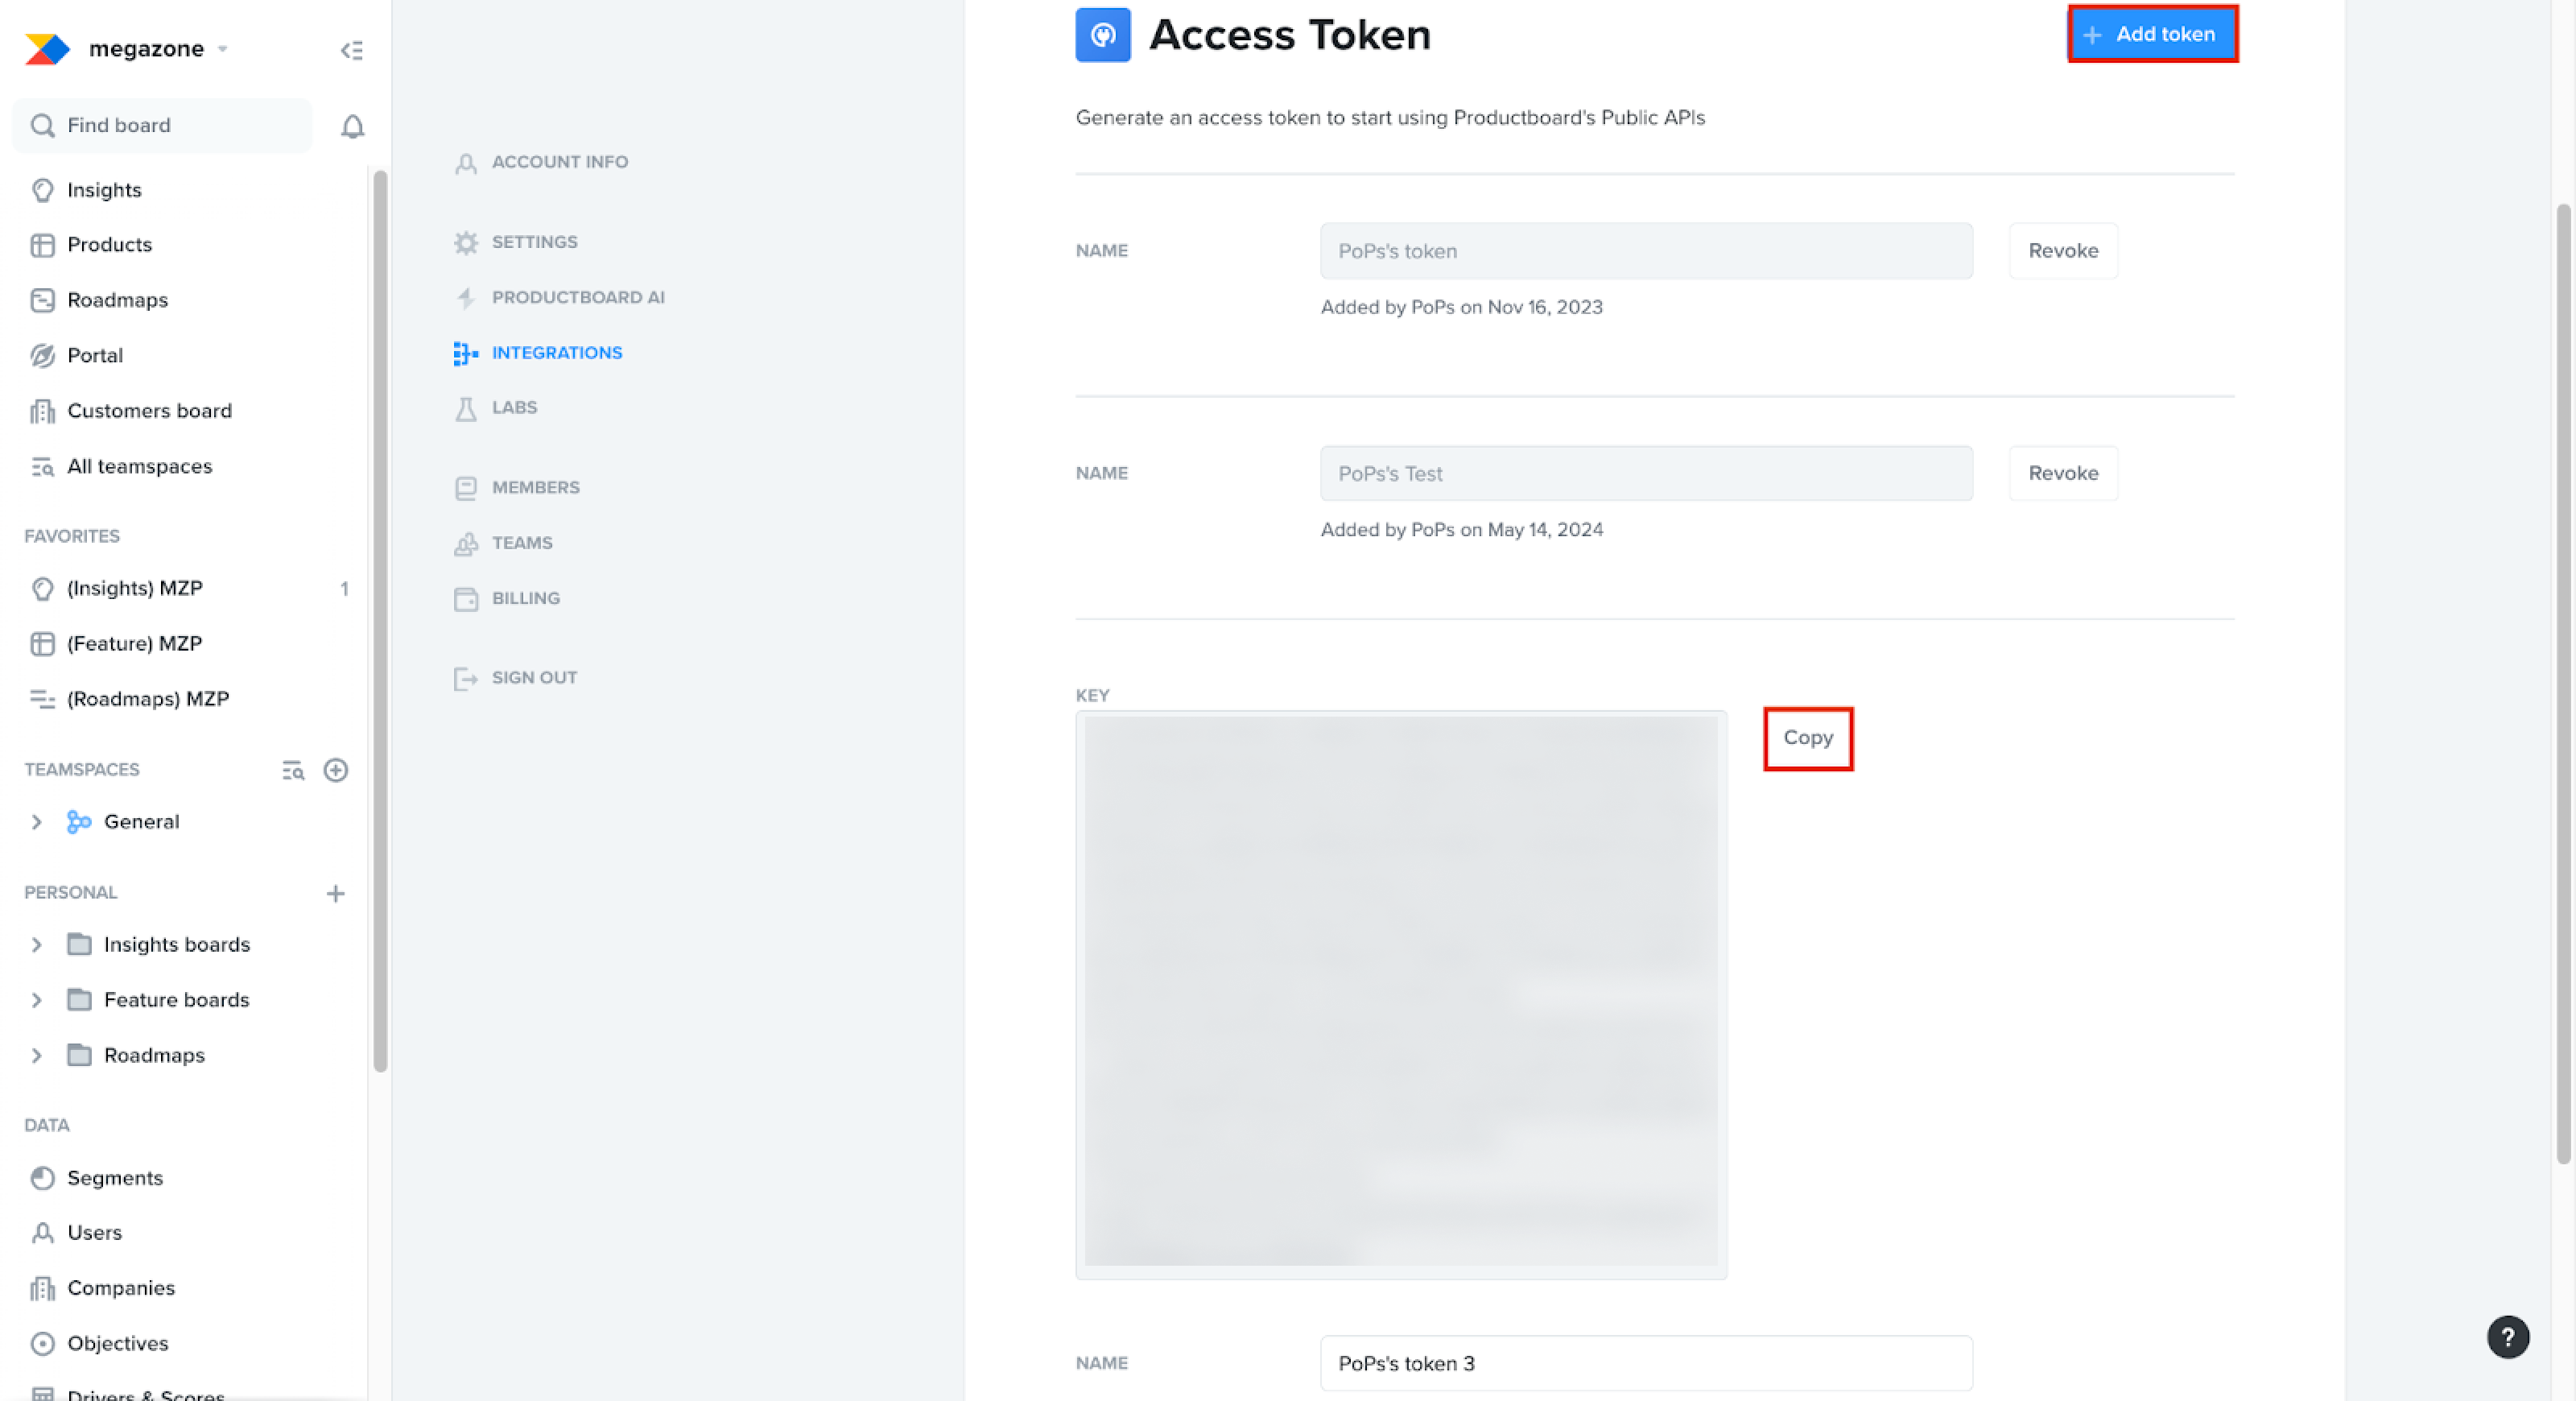Copy the generated access key

point(1807,738)
